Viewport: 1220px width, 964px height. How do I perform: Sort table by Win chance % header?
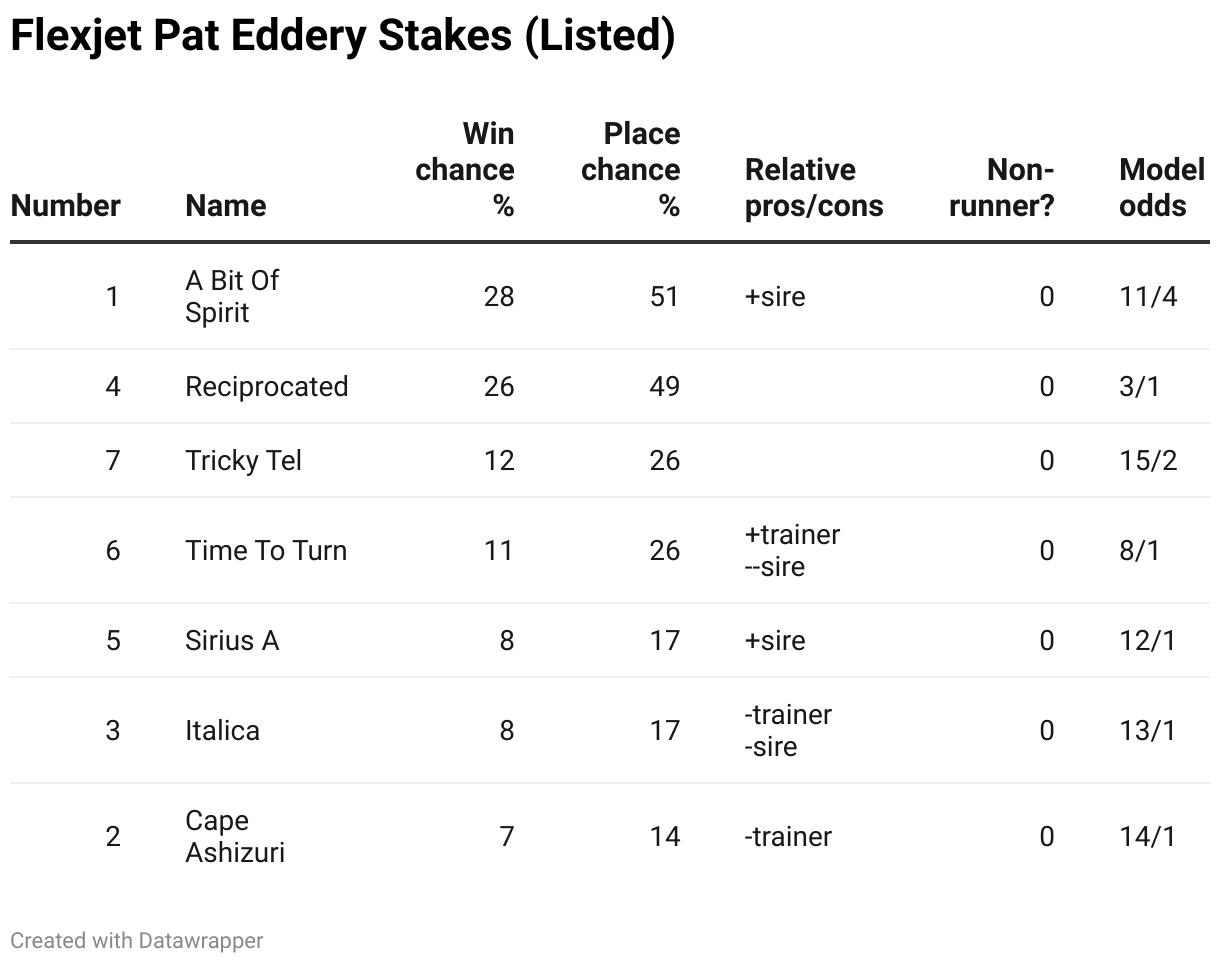pos(465,170)
